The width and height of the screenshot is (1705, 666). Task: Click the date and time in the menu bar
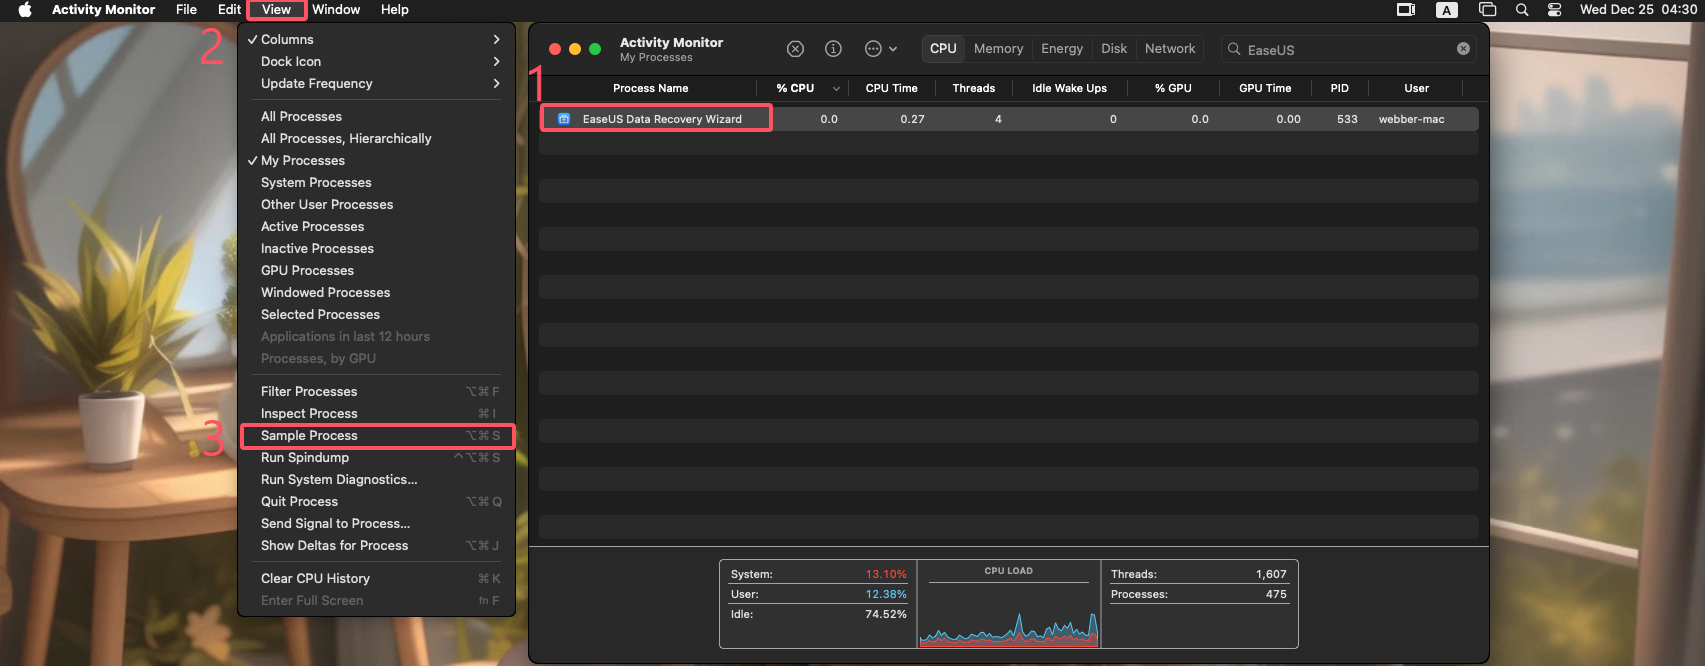(x=1638, y=10)
